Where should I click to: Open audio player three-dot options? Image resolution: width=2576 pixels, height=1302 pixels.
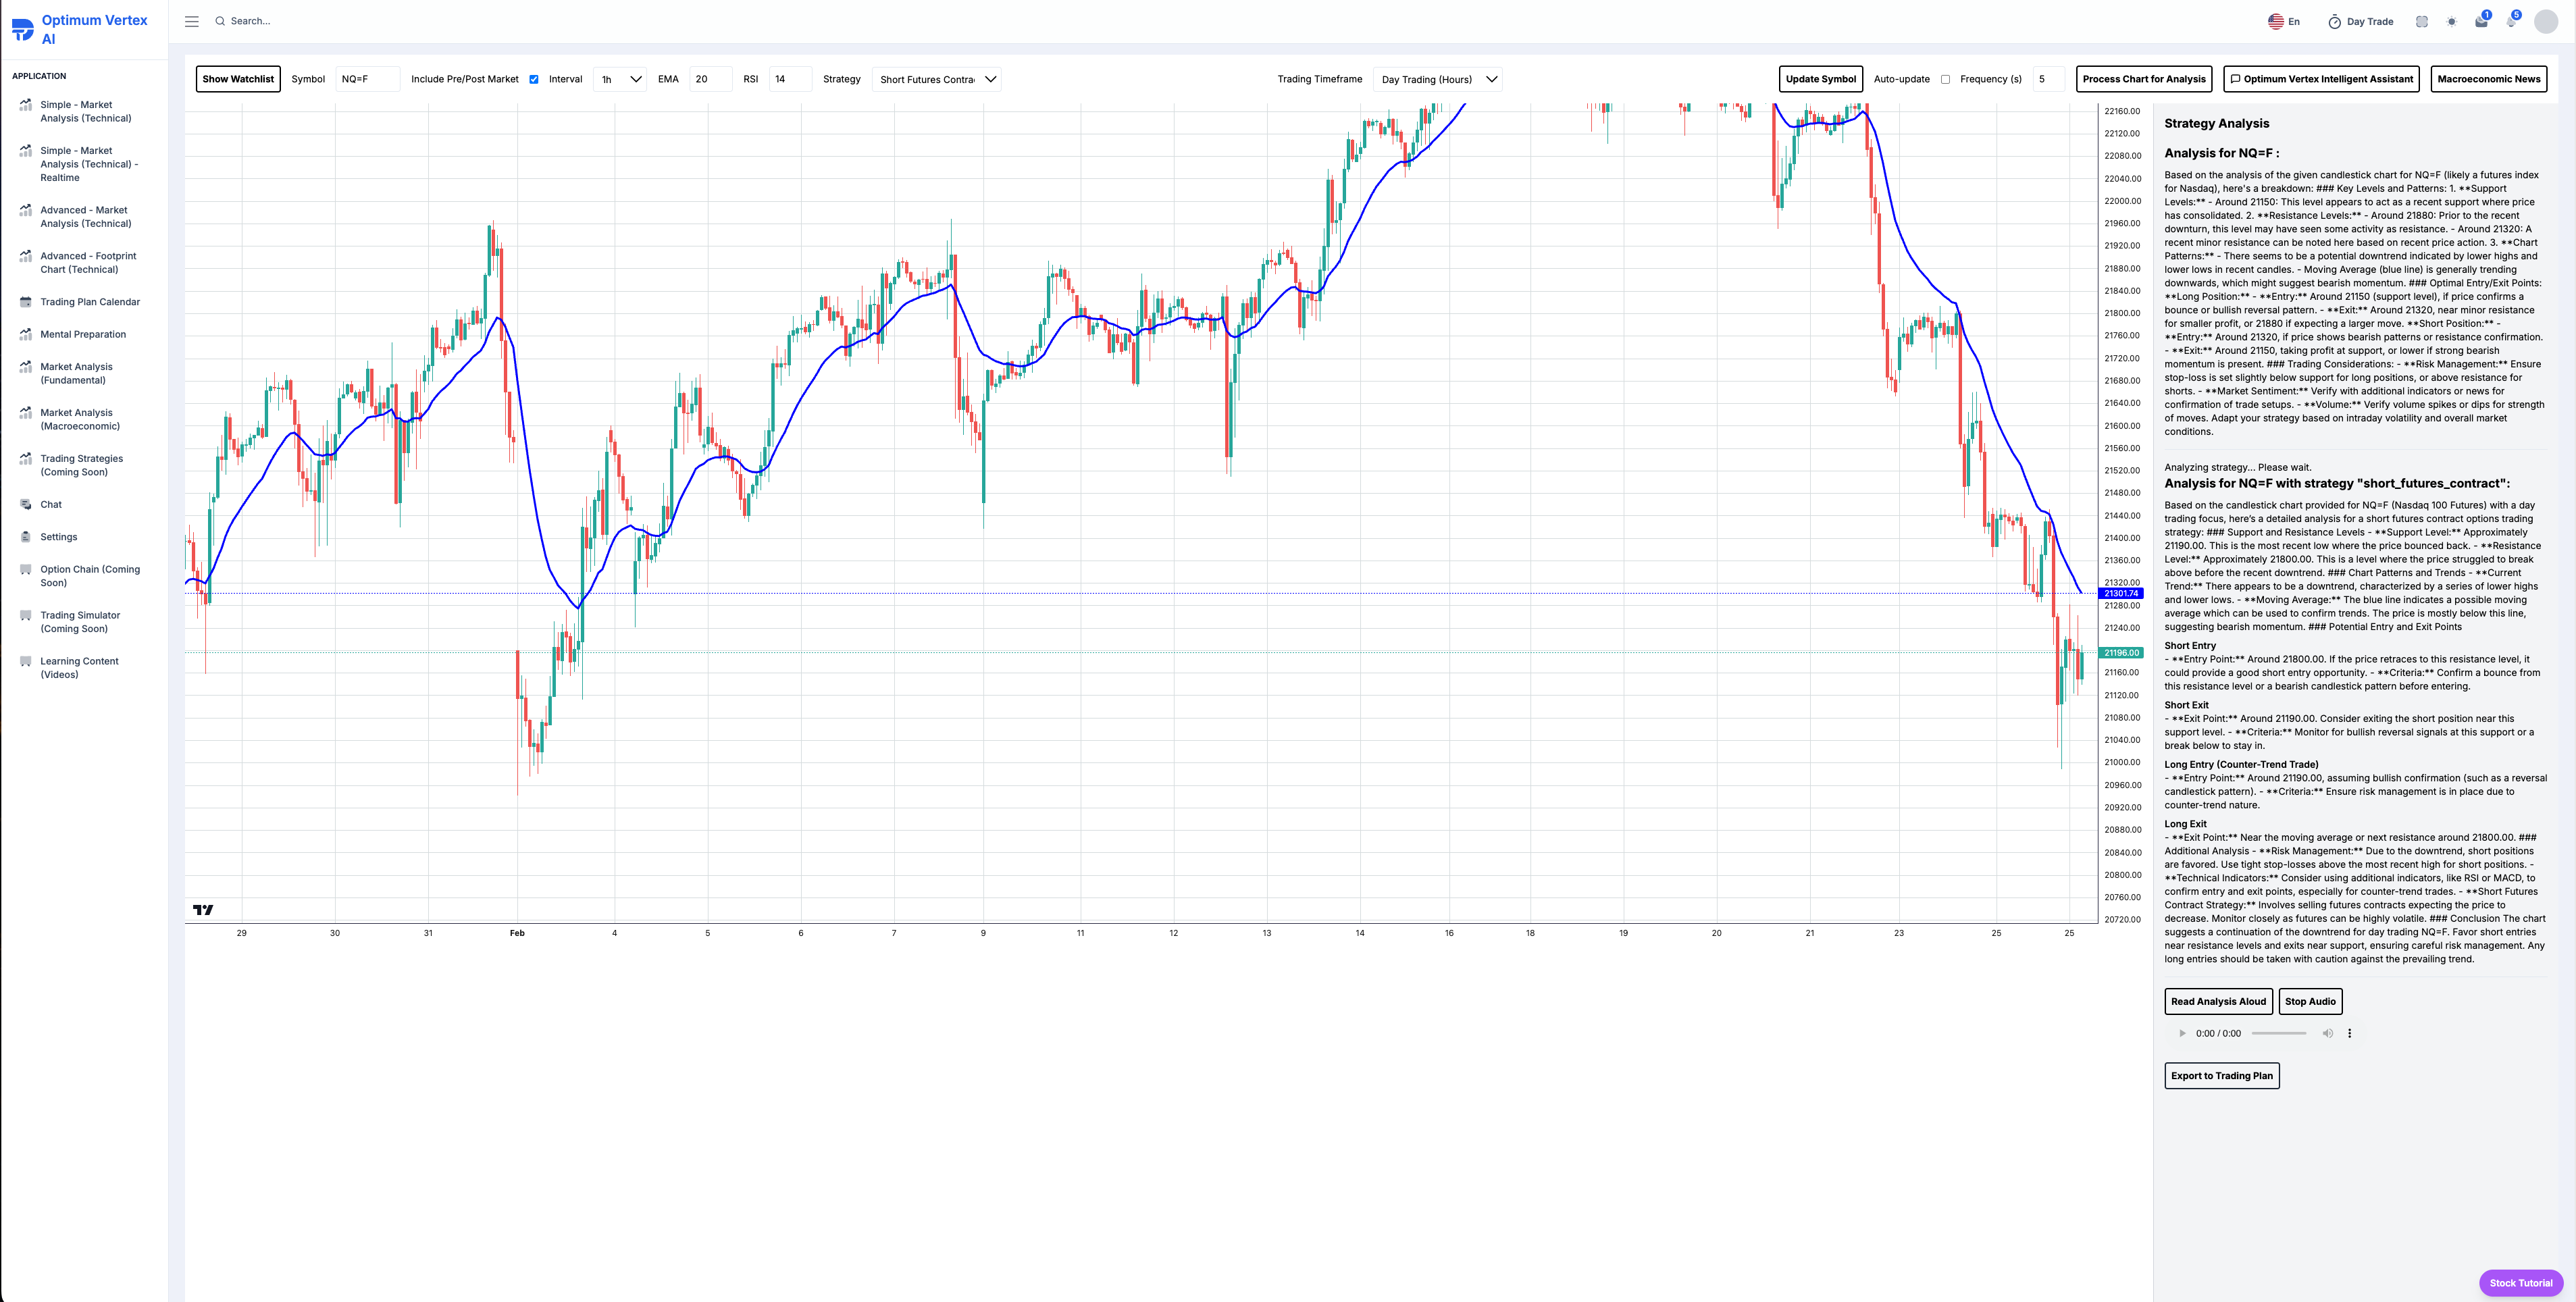click(x=2349, y=1033)
